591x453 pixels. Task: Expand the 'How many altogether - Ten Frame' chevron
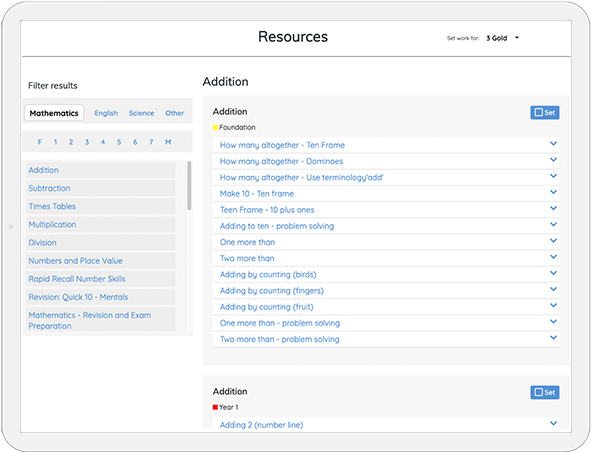[553, 144]
